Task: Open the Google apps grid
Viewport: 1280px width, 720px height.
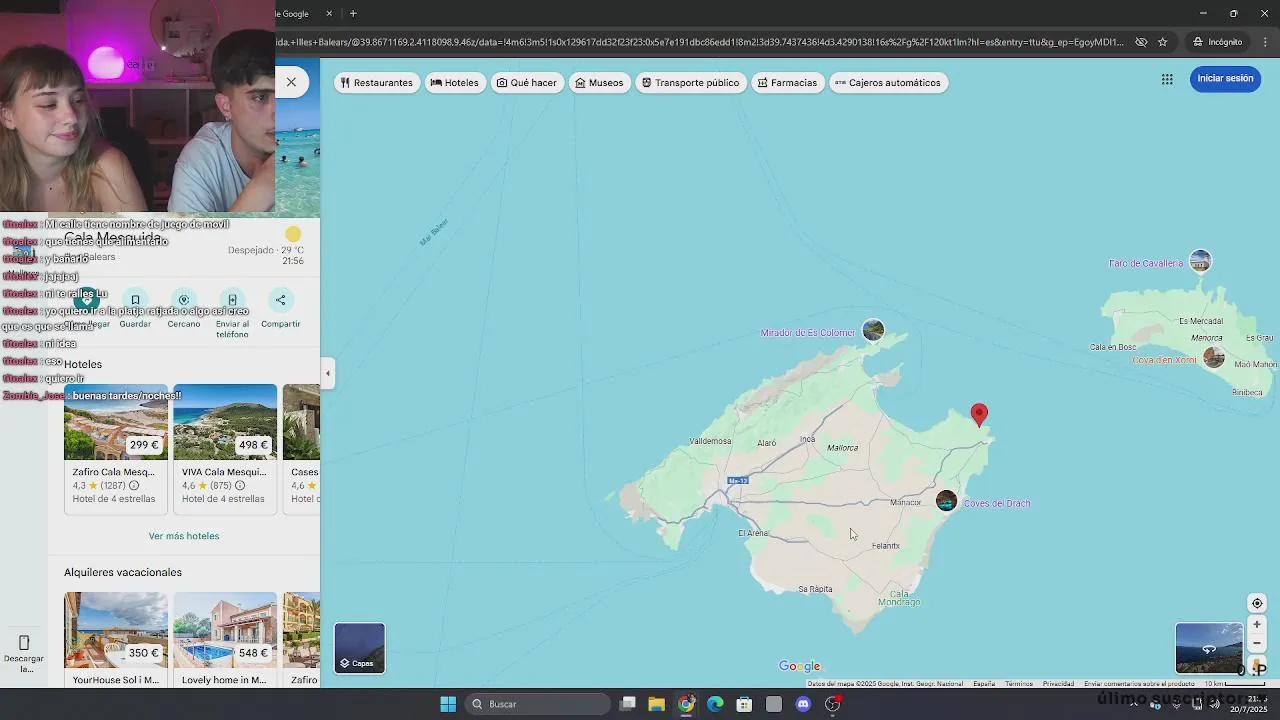Action: pos(1167,79)
